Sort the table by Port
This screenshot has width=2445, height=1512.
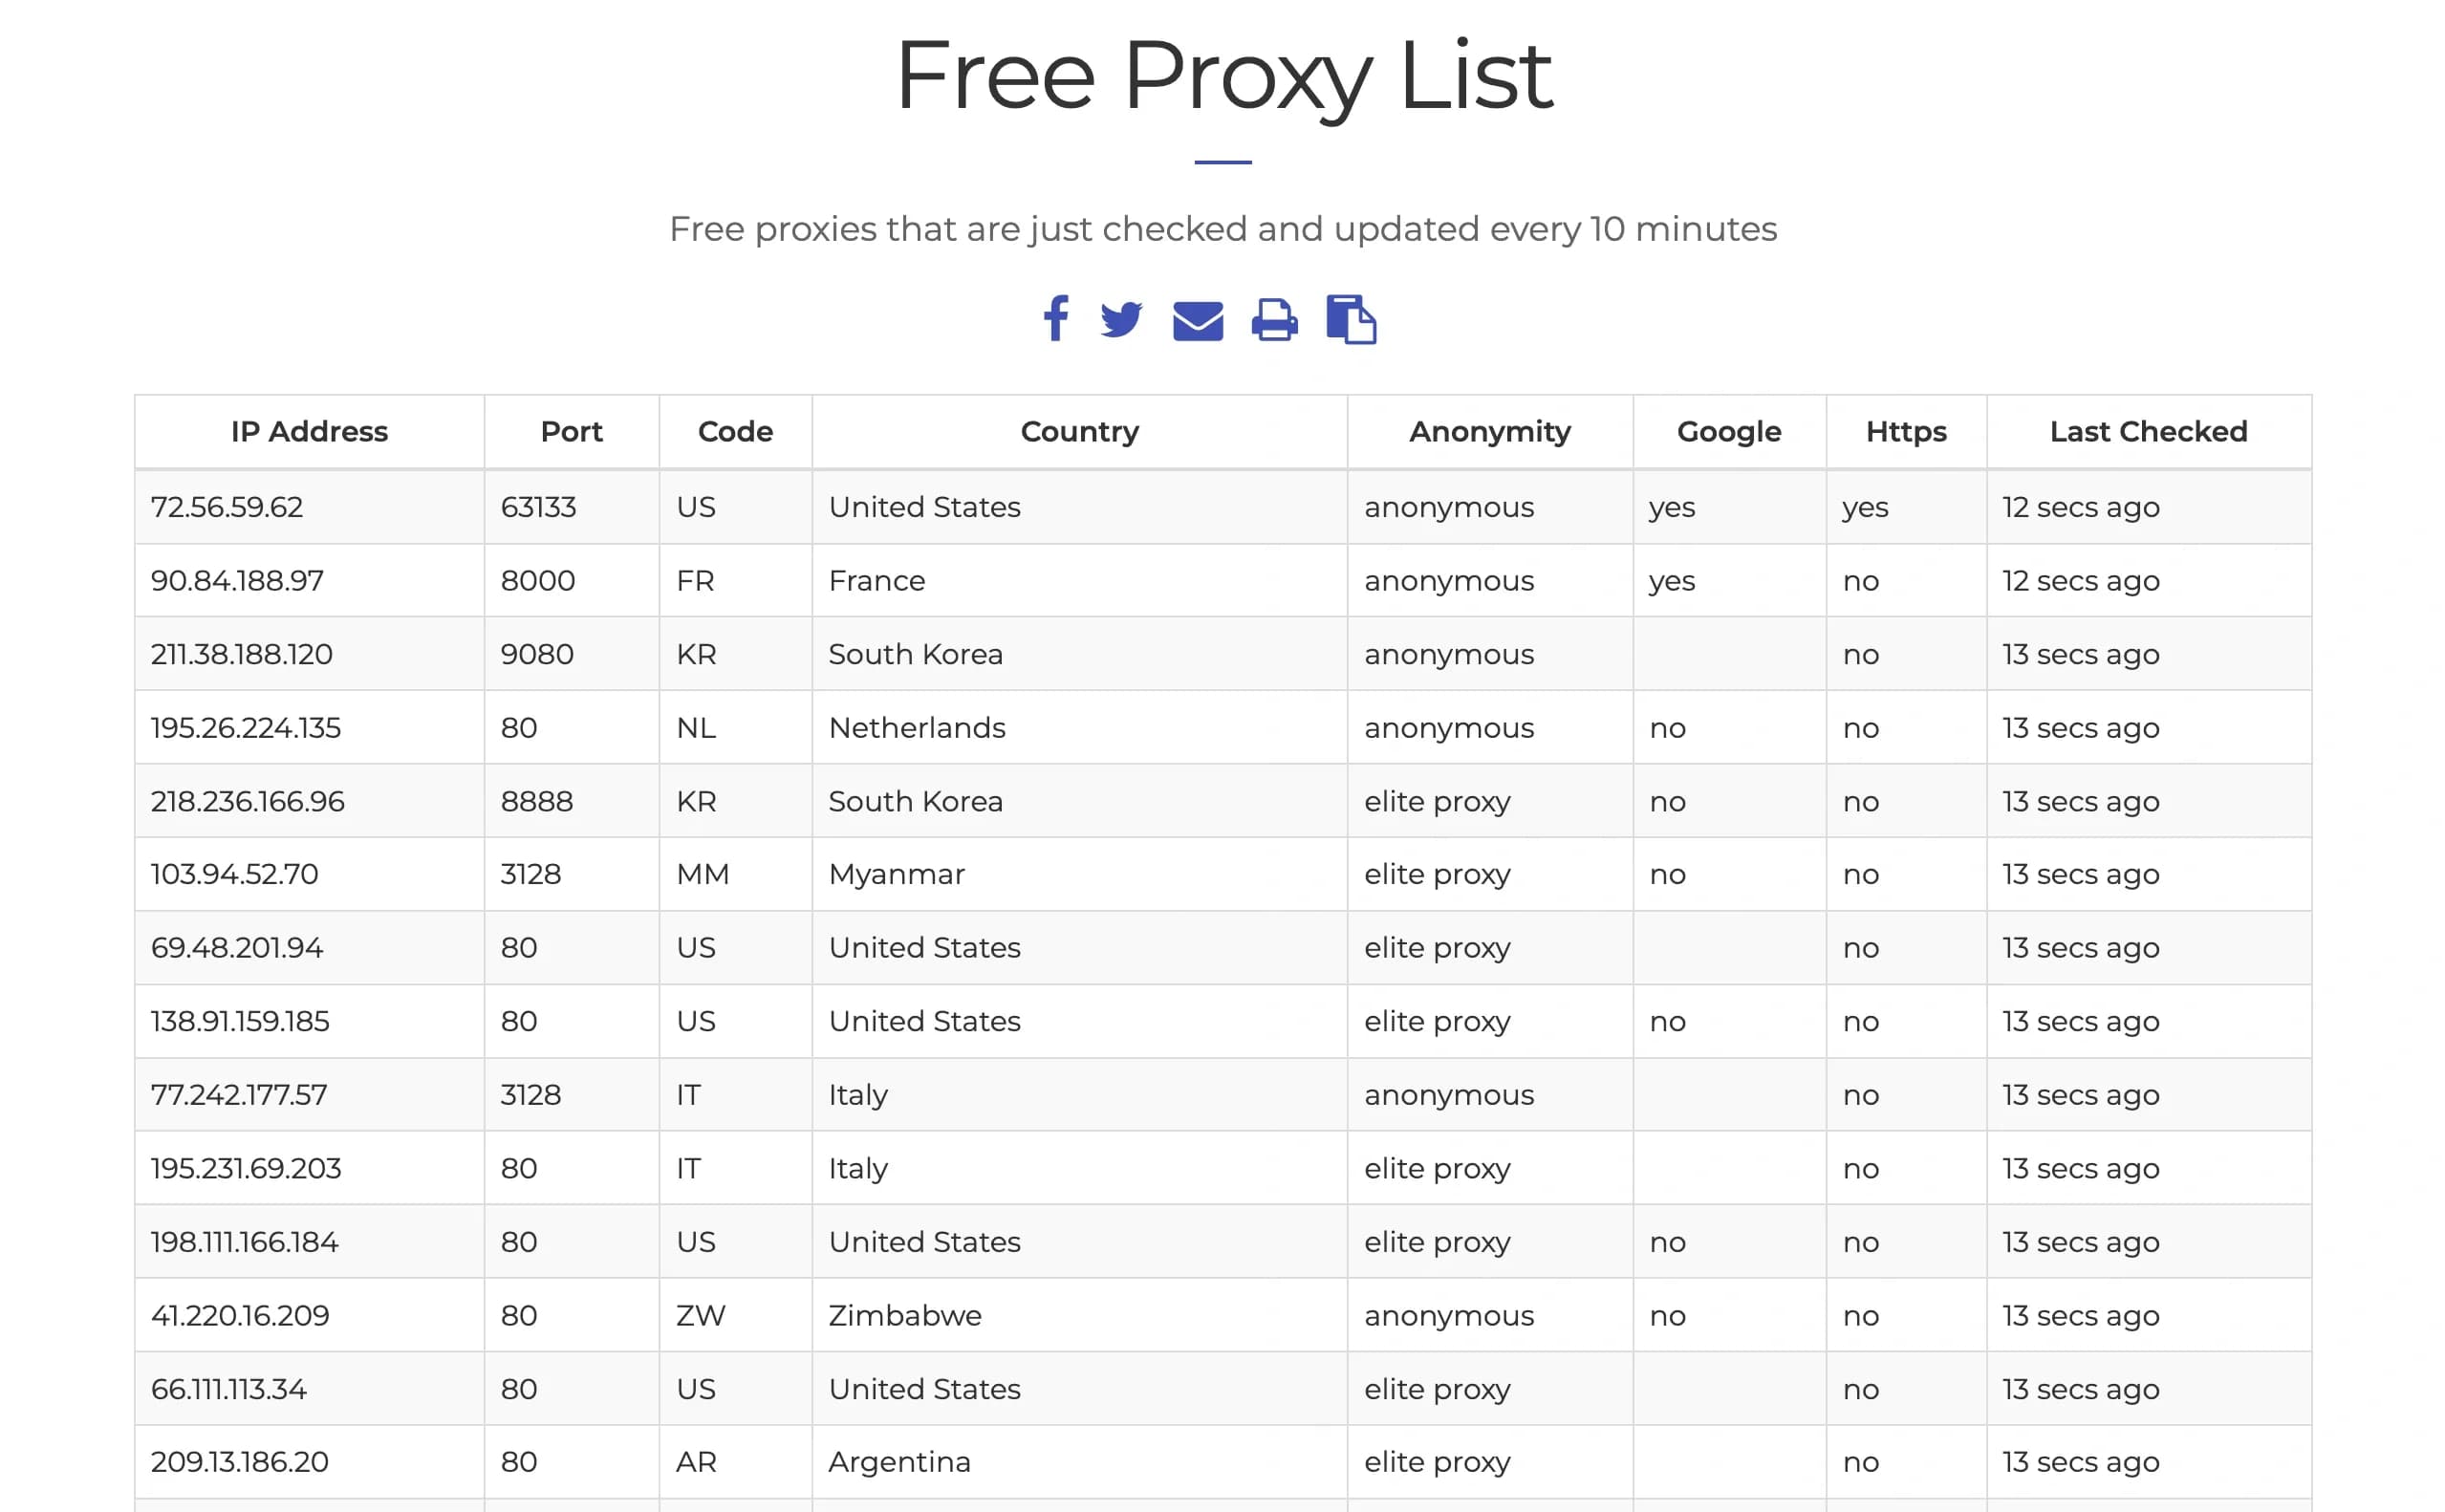[571, 431]
